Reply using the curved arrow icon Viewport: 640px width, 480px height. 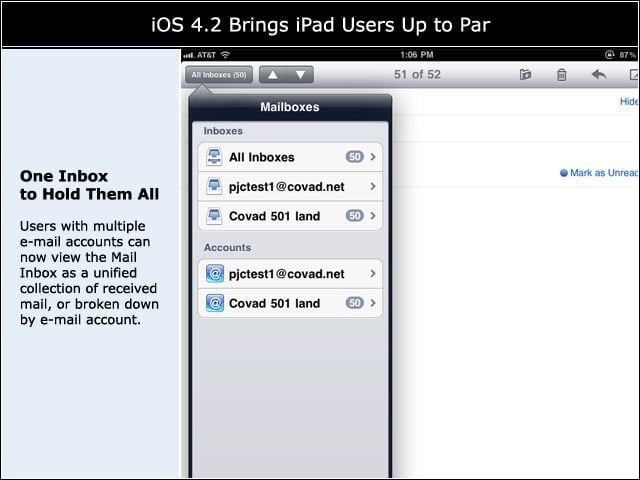click(599, 74)
